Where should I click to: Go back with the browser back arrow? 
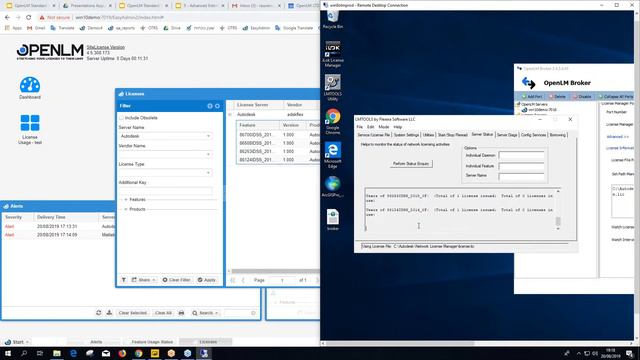(7, 18)
